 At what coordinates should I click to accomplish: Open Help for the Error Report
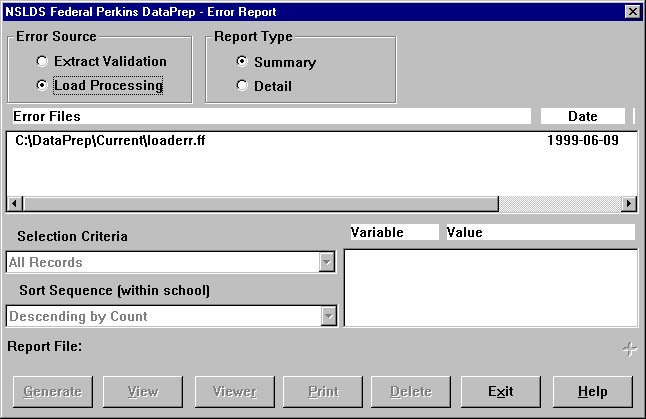pyautogui.click(x=593, y=391)
